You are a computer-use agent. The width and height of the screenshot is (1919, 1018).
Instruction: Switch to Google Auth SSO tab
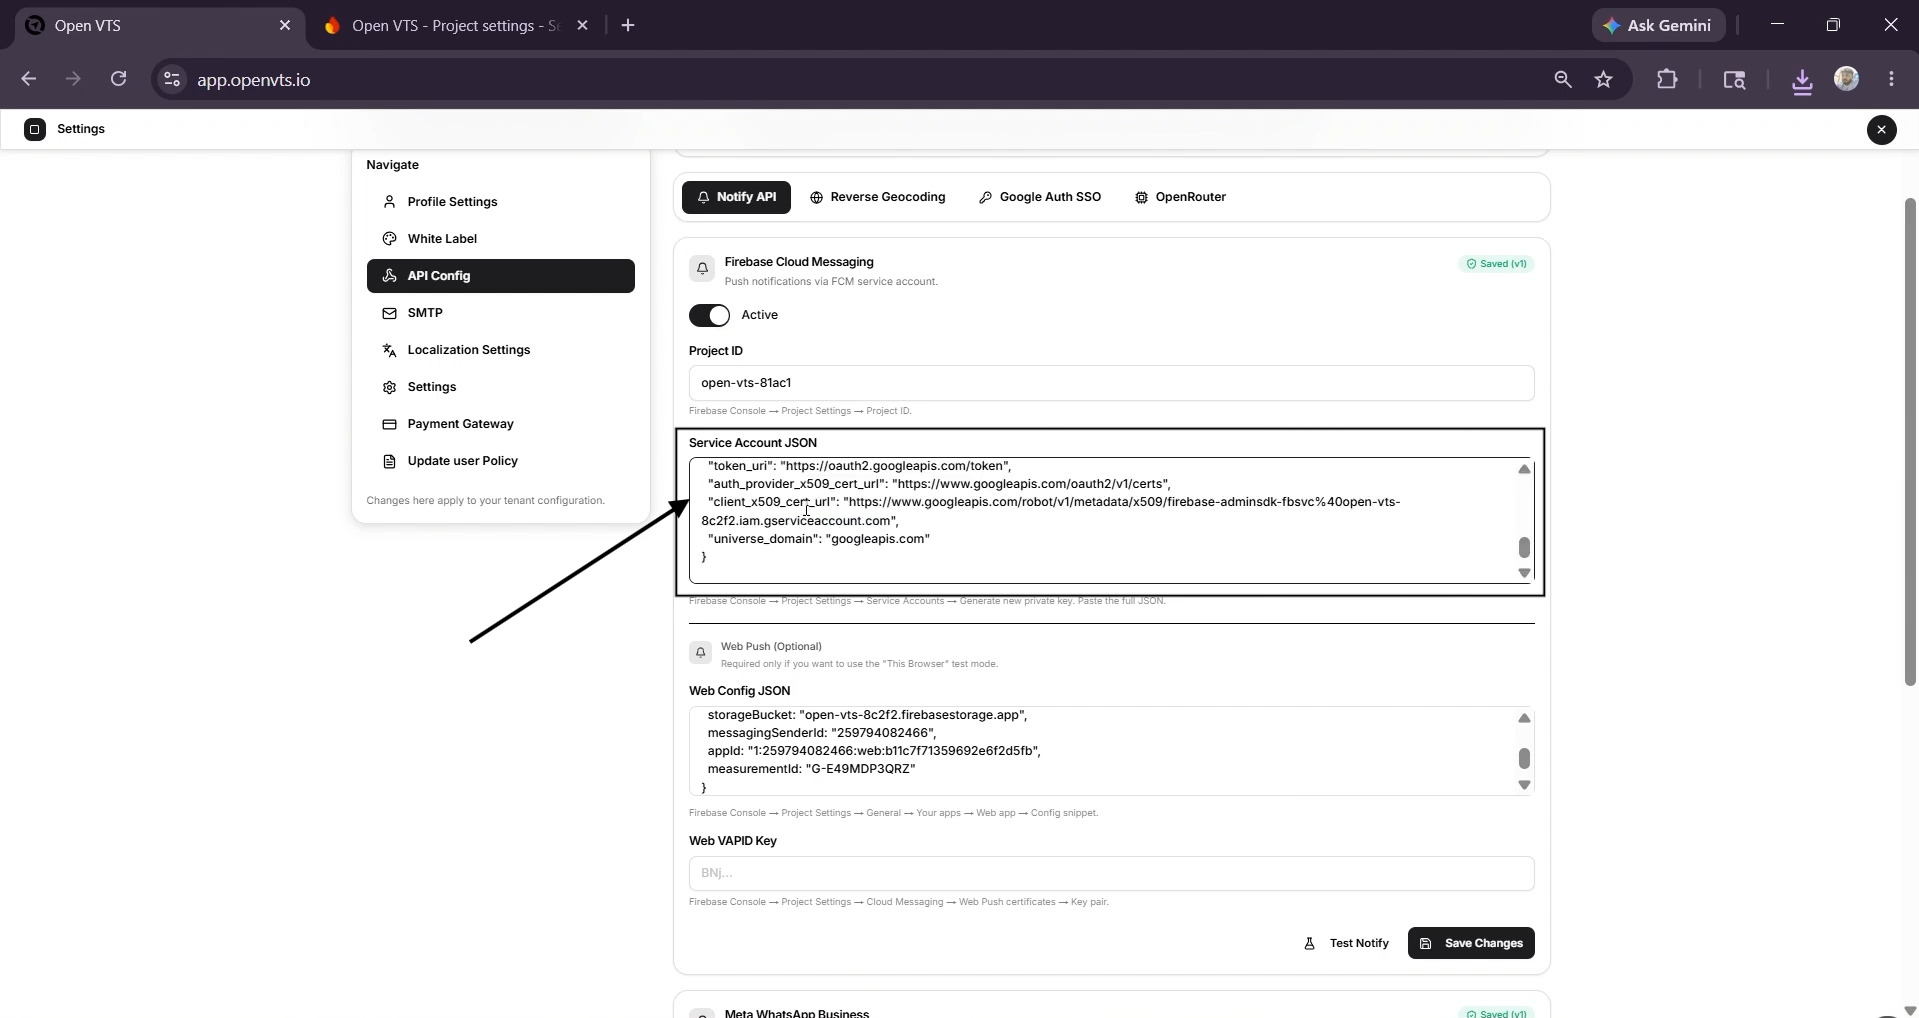tap(1039, 197)
